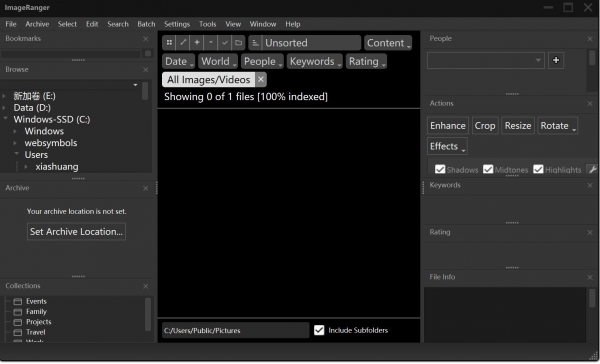The width and height of the screenshot is (600, 364).
Task: Open the wrench settings icon beside Highlights
Action: click(x=592, y=169)
